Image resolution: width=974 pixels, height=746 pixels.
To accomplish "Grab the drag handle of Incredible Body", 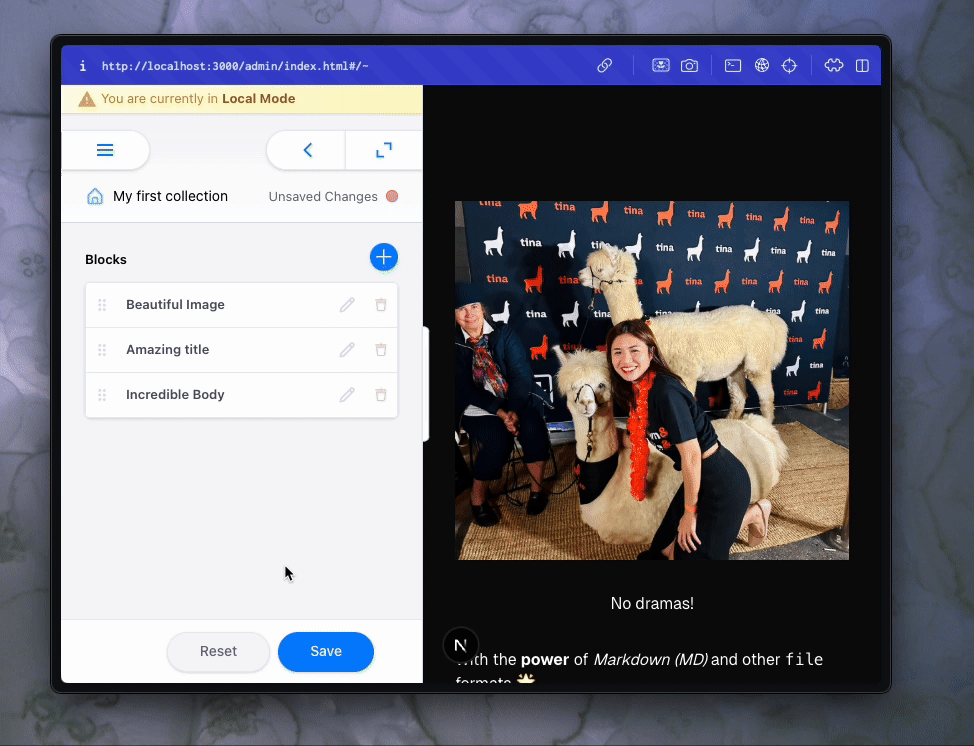I will 102,395.
